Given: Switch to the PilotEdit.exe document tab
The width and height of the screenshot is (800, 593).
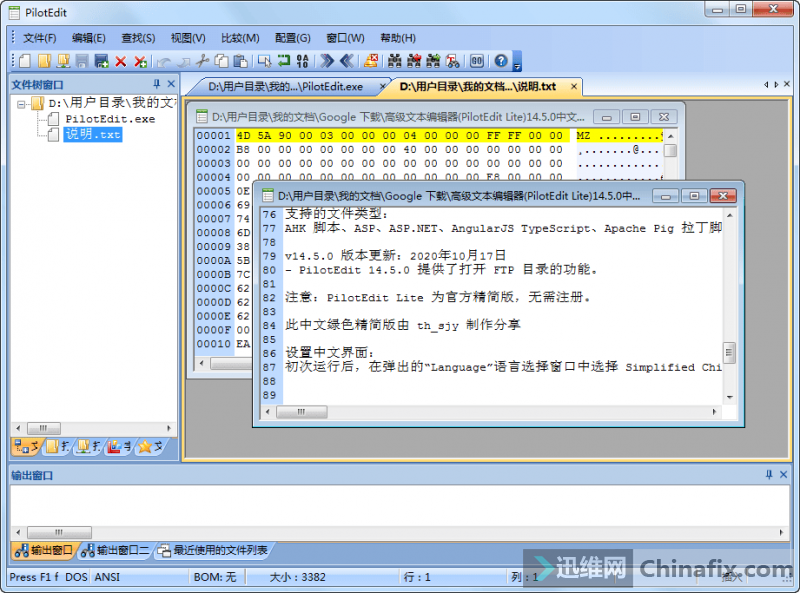Looking at the screenshot, I should (x=286, y=87).
